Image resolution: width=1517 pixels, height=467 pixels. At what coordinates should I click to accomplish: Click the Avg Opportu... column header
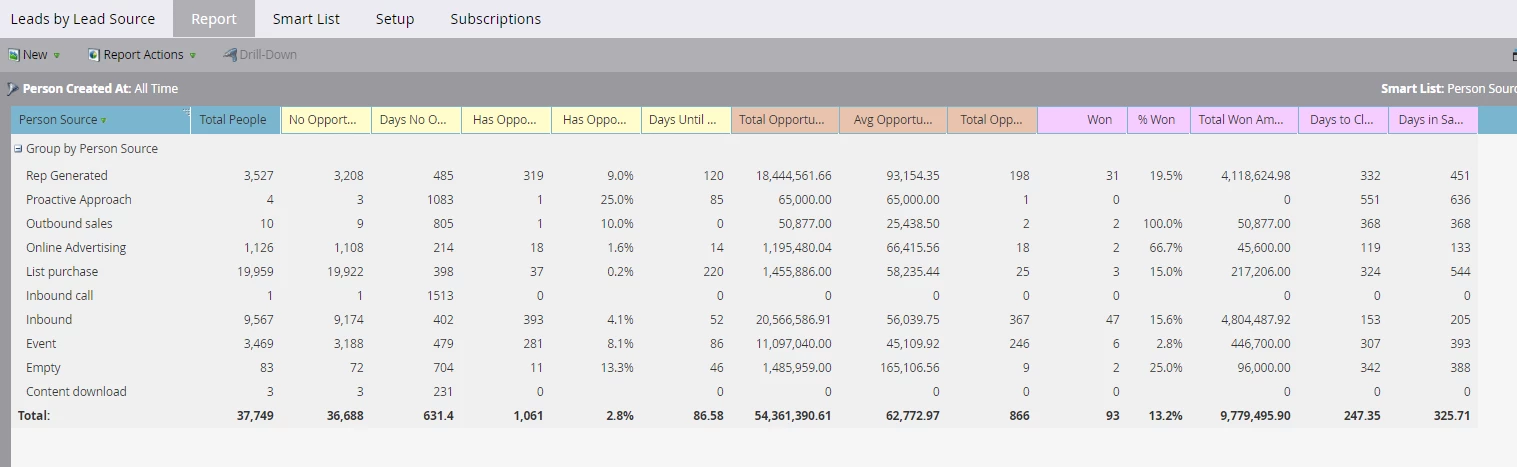click(893, 120)
